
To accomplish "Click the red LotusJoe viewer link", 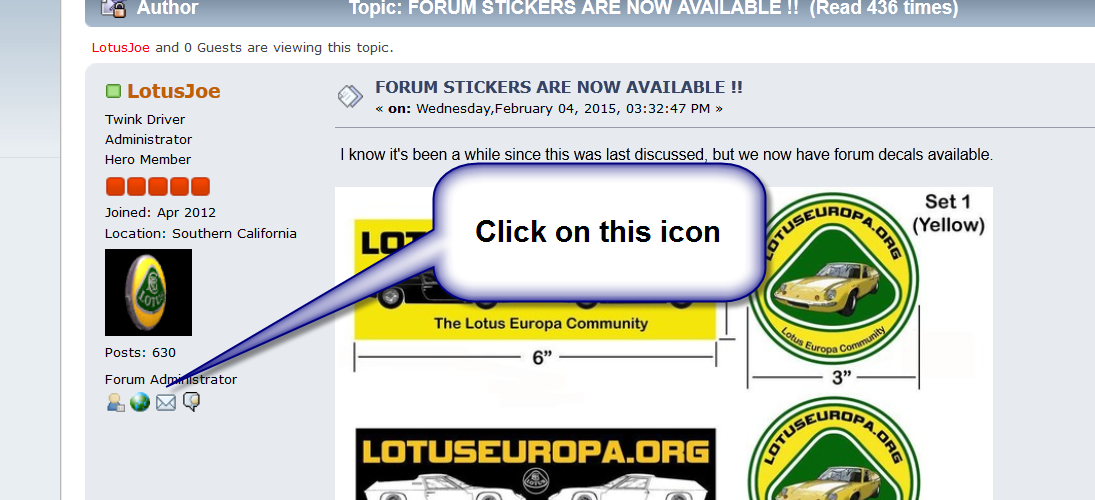I will [121, 48].
